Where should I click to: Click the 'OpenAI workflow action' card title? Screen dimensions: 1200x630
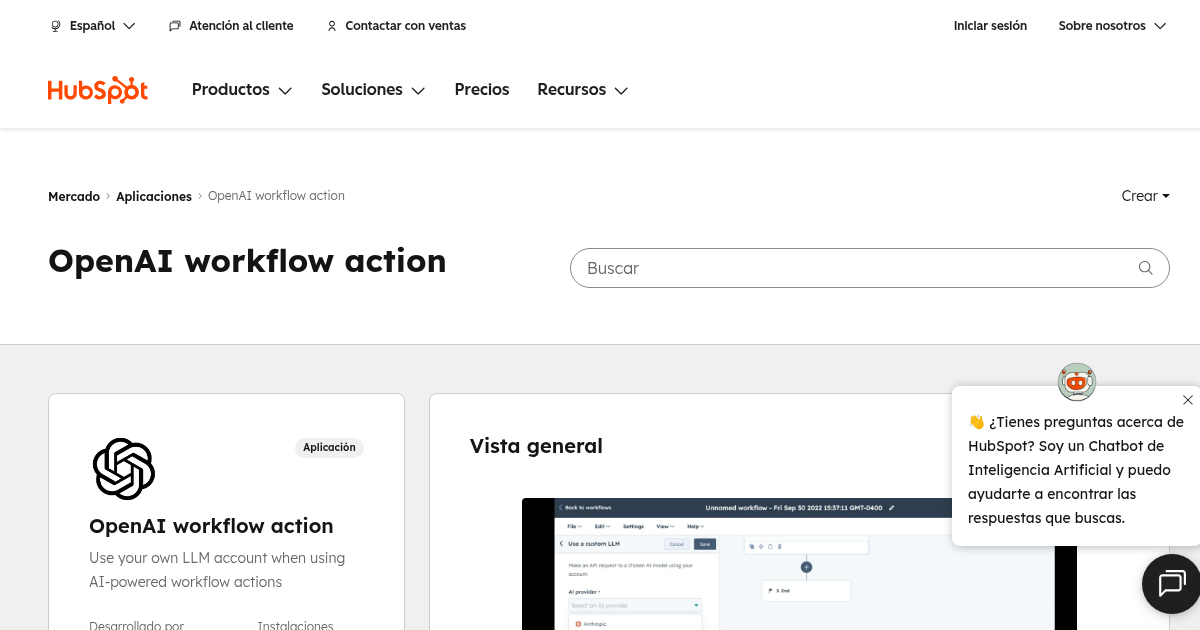click(x=211, y=526)
